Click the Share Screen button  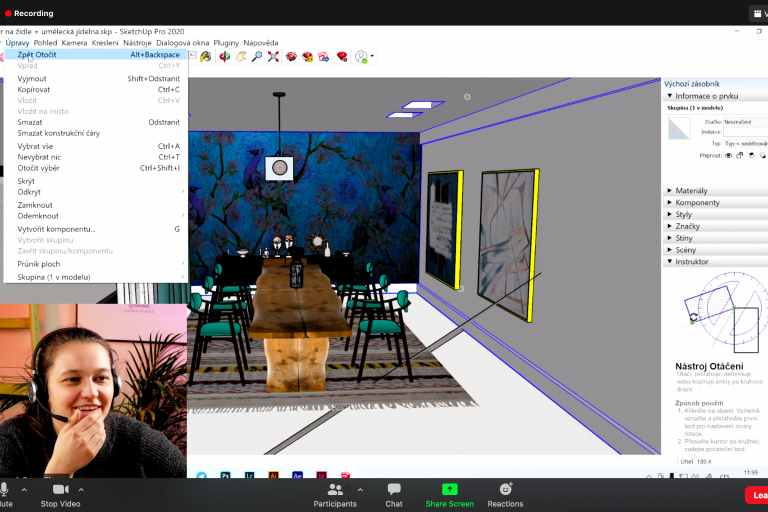click(x=449, y=494)
